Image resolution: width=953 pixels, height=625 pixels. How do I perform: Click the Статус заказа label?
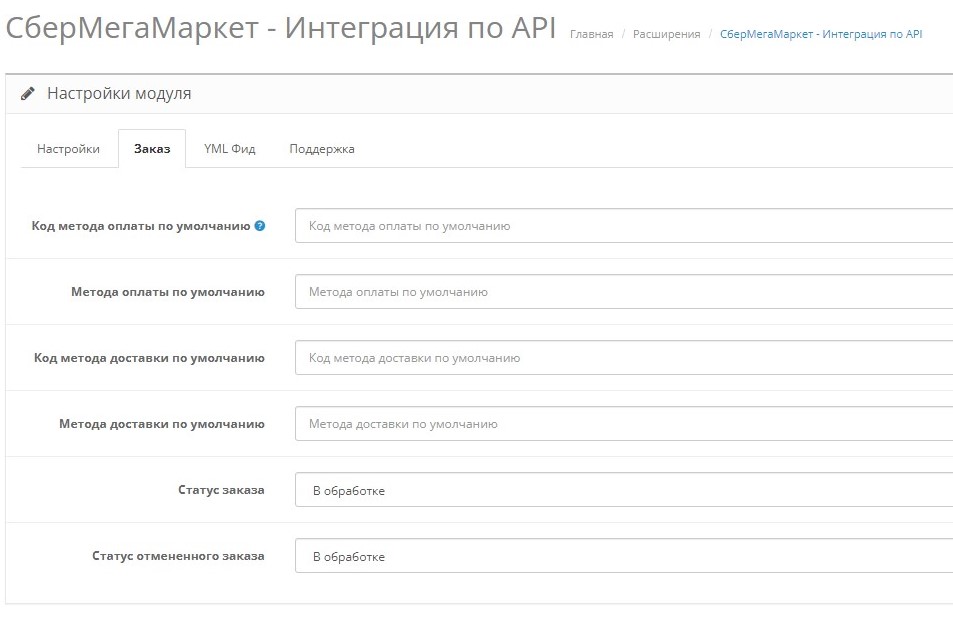[221, 490]
